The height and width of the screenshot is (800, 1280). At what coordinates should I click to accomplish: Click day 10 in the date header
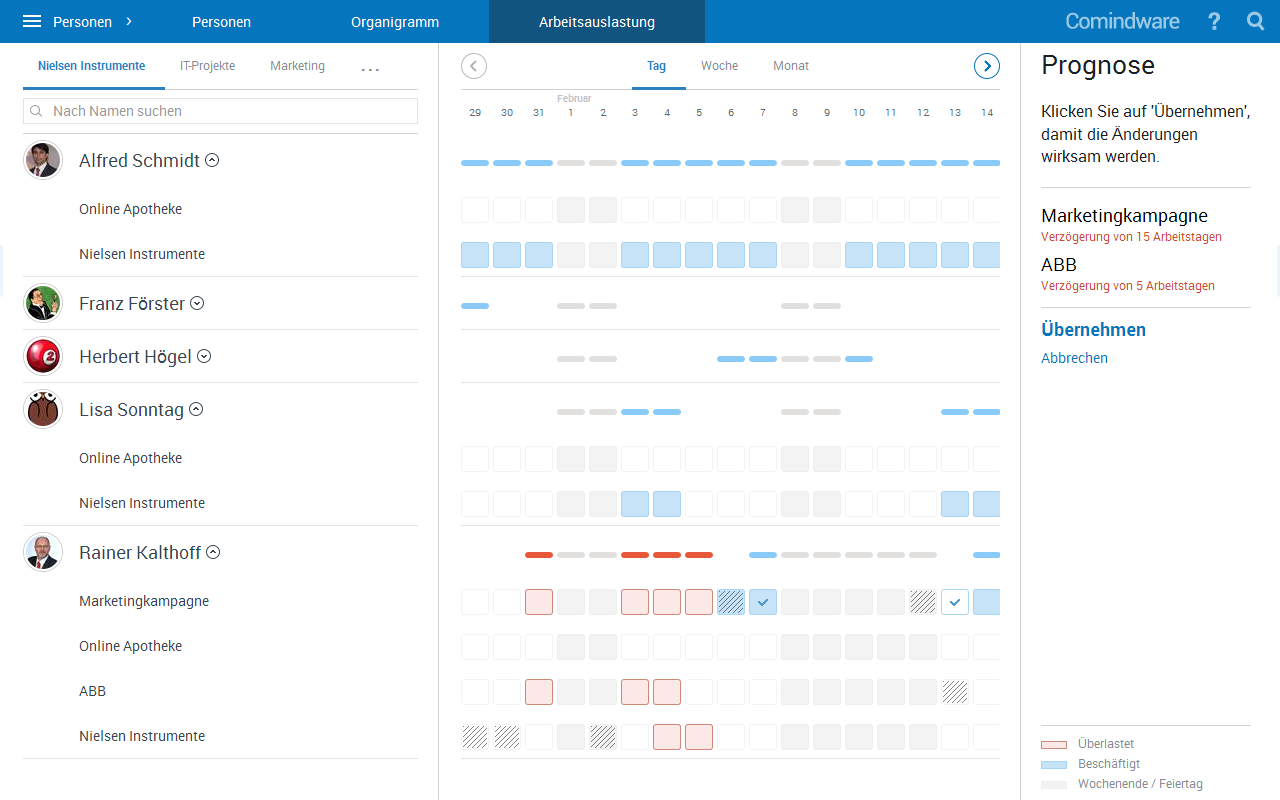pyautogui.click(x=859, y=113)
